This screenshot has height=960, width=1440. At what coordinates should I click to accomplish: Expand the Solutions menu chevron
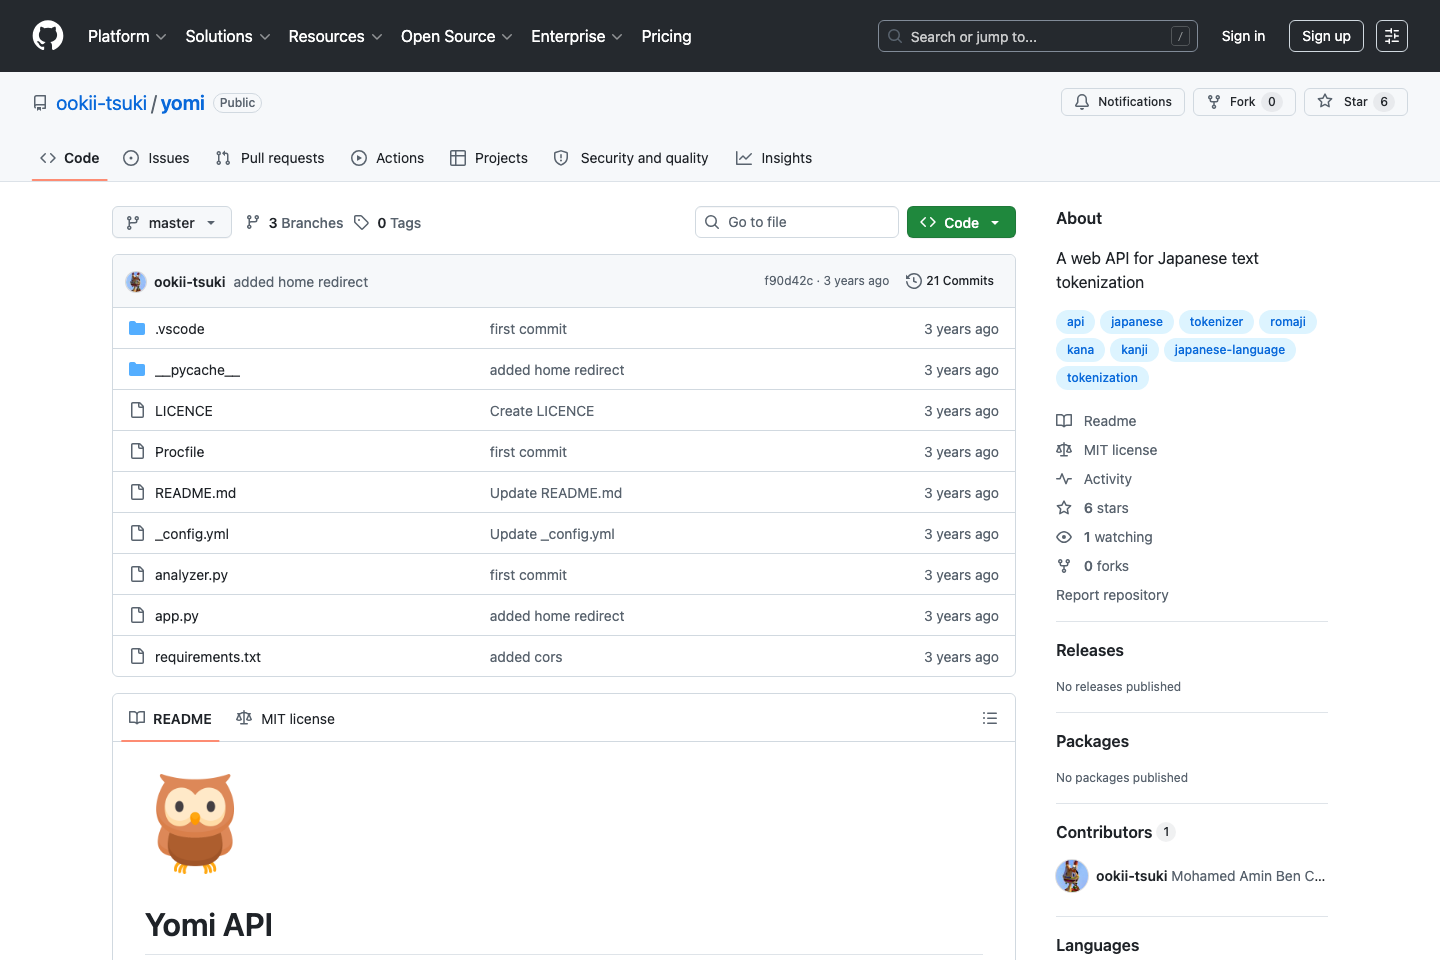coord(266,37)
